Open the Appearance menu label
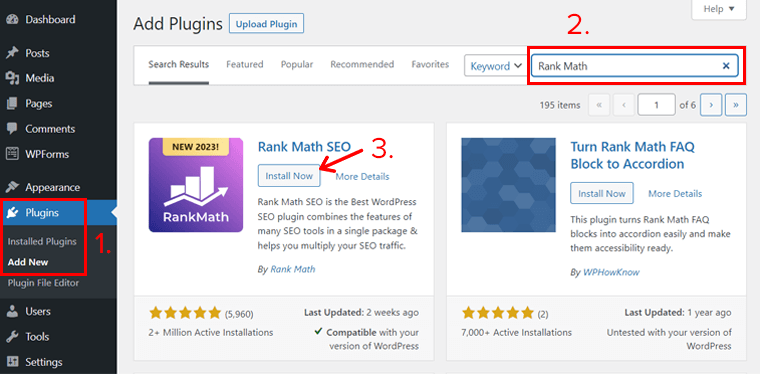This screenshot has width=760, height=374. (53, 187)
